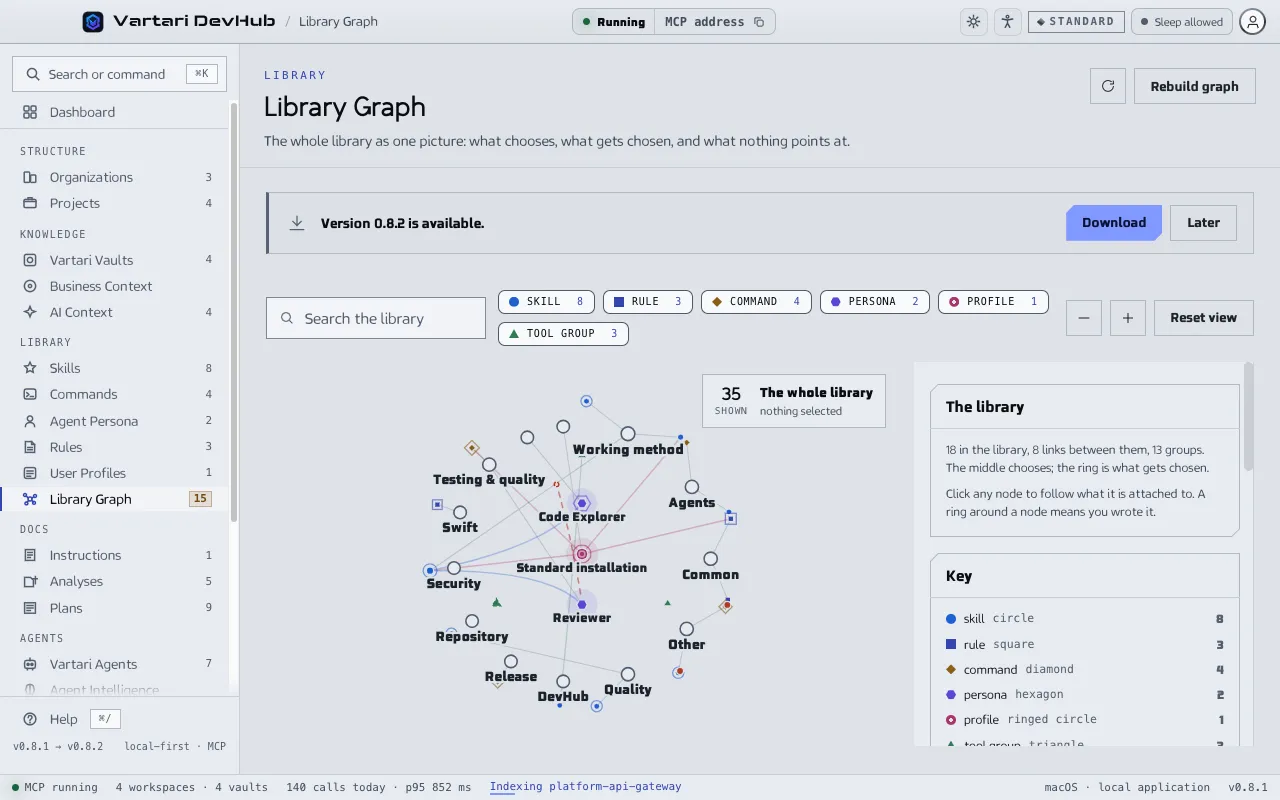Download version 0.8.2 update
This screenshot has width=1280, height=800.
click(1114, 223)
